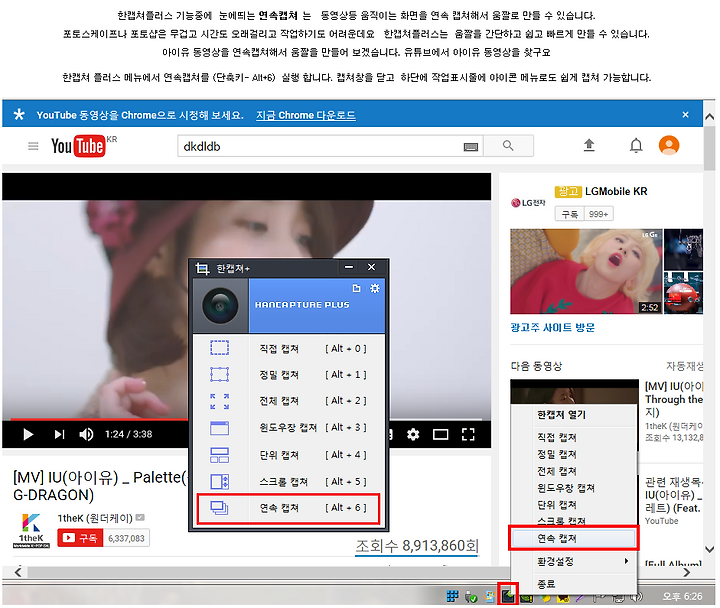Select the 스크롤 캡쳐 scroll icon

[x=219, y=482]
